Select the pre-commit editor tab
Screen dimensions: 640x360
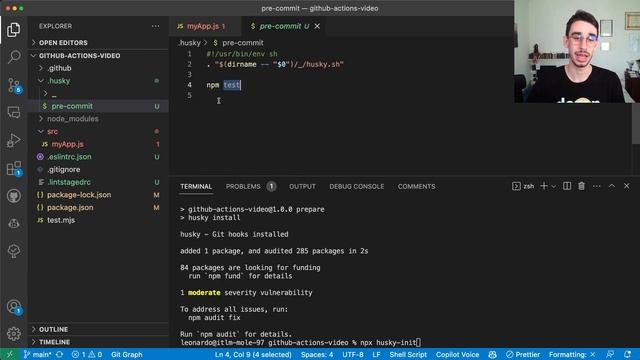coord(284,26)
